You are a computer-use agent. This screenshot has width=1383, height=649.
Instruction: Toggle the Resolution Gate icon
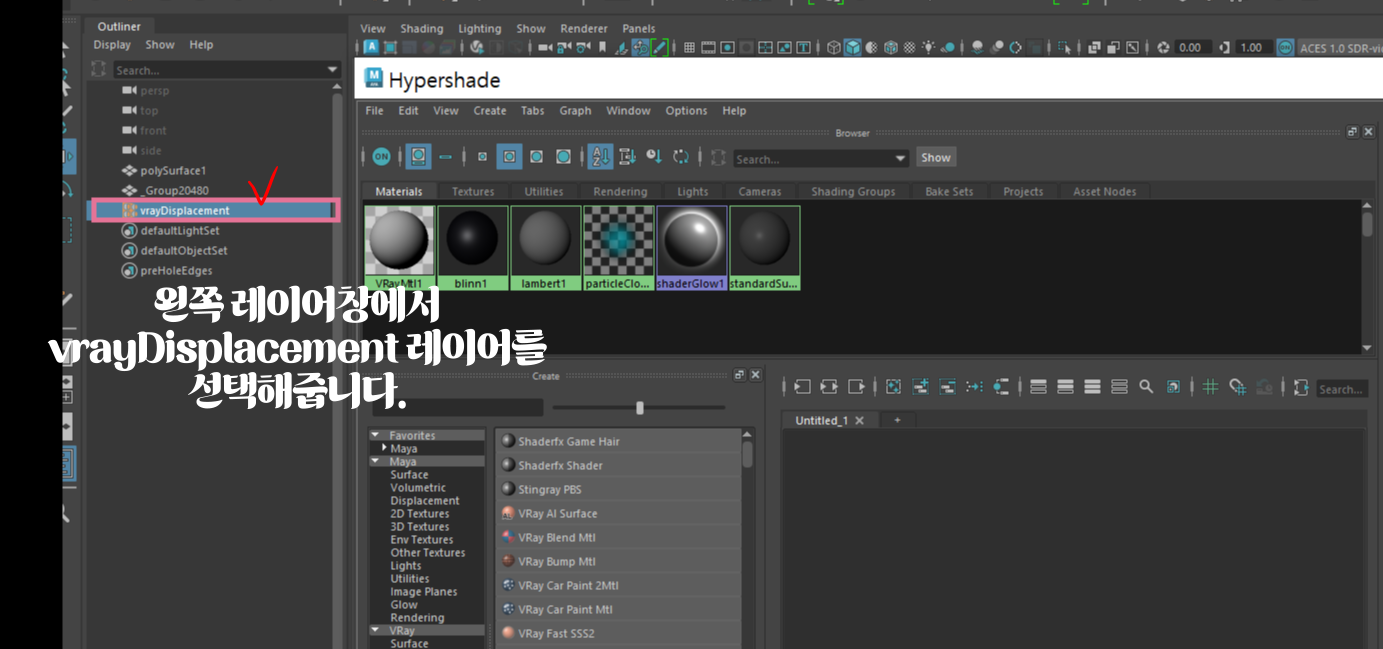click(x=727, y=47)
